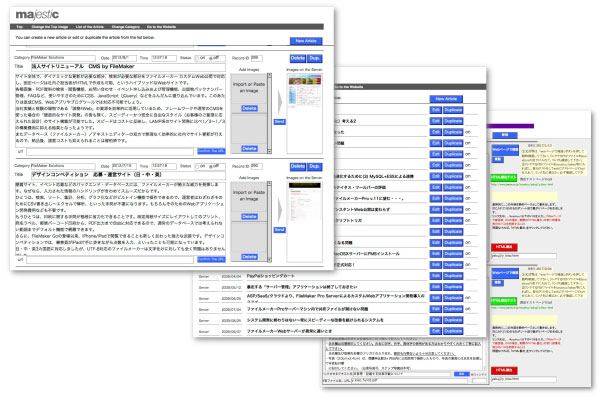Delete the CMS by FileMaker record
This screenshot has width=600, height=400.
(298, 58)
